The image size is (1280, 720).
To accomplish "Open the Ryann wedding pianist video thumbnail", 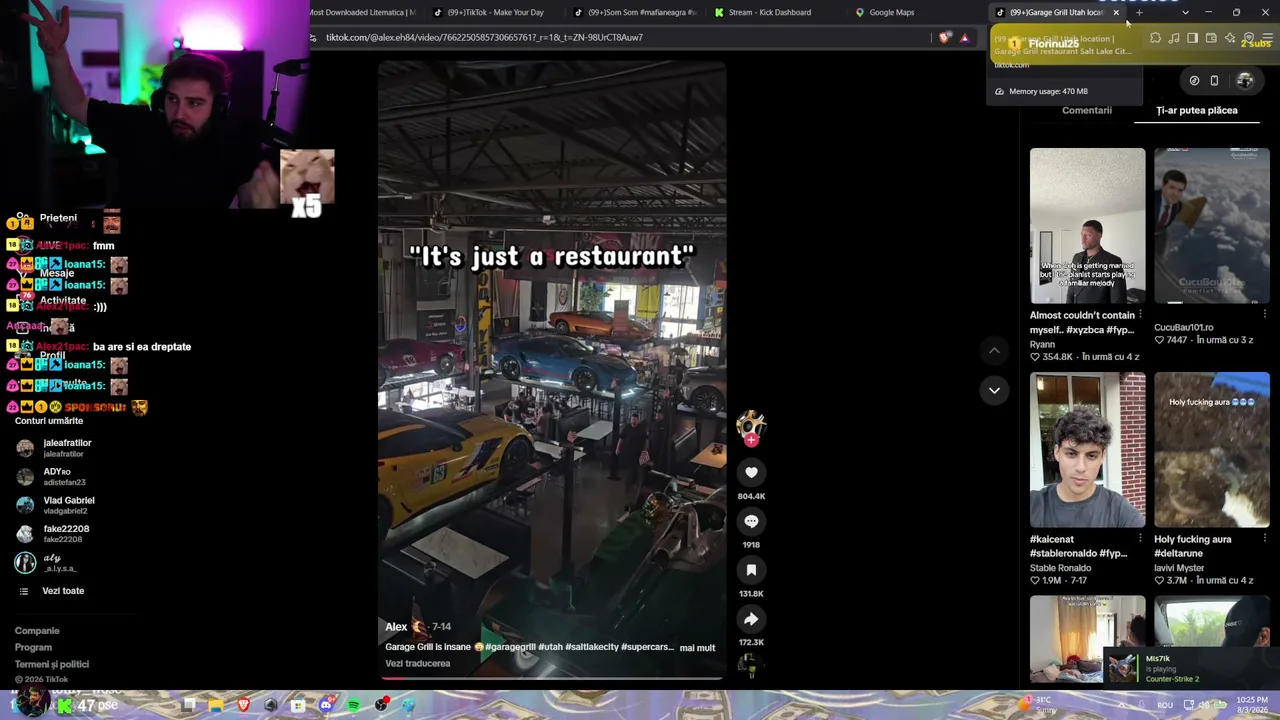I will [x=1088, y=226].
